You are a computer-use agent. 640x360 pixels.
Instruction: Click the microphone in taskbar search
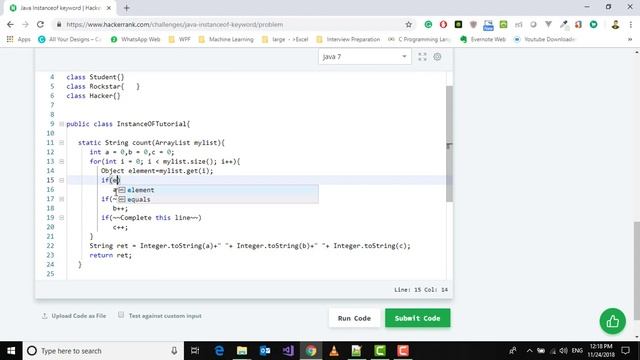(x=174, y=351)
